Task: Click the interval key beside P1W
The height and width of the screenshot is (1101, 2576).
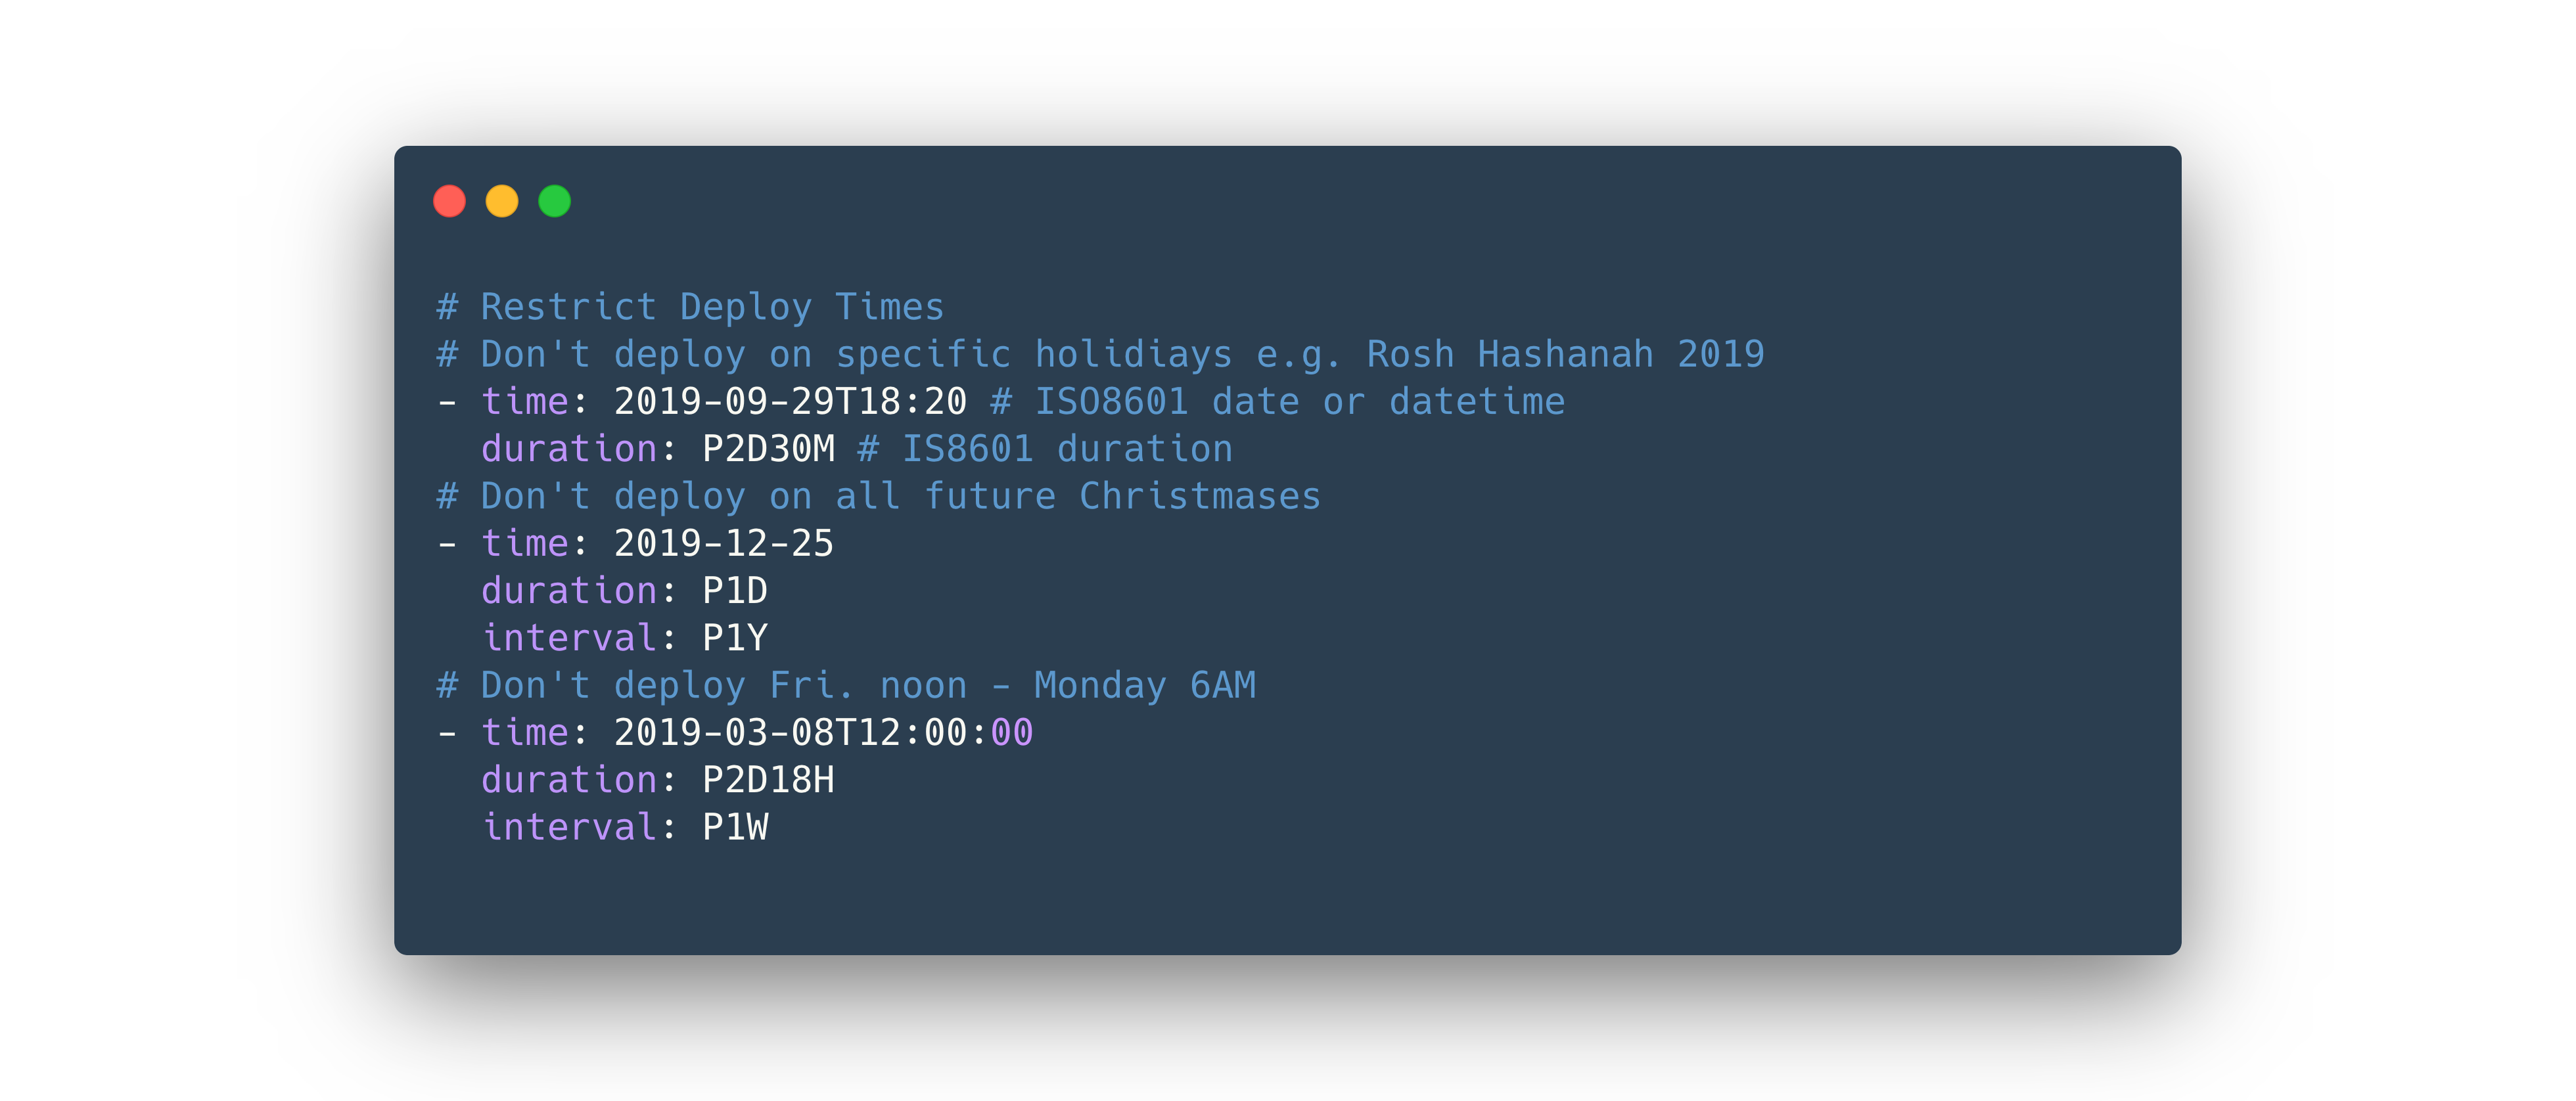Action: (569, 827)
